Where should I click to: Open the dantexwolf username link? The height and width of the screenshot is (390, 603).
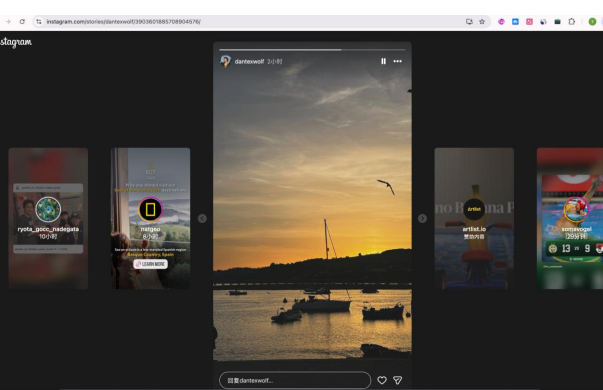[249, 62]
